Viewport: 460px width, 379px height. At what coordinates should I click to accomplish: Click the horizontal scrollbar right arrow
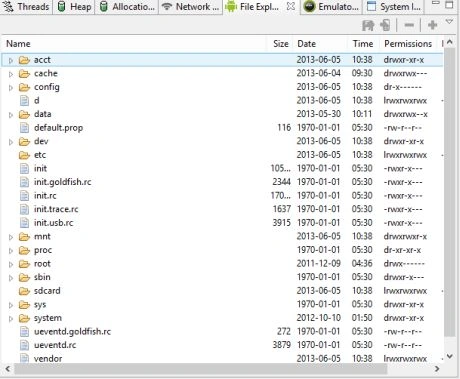(x=437, y=369)
